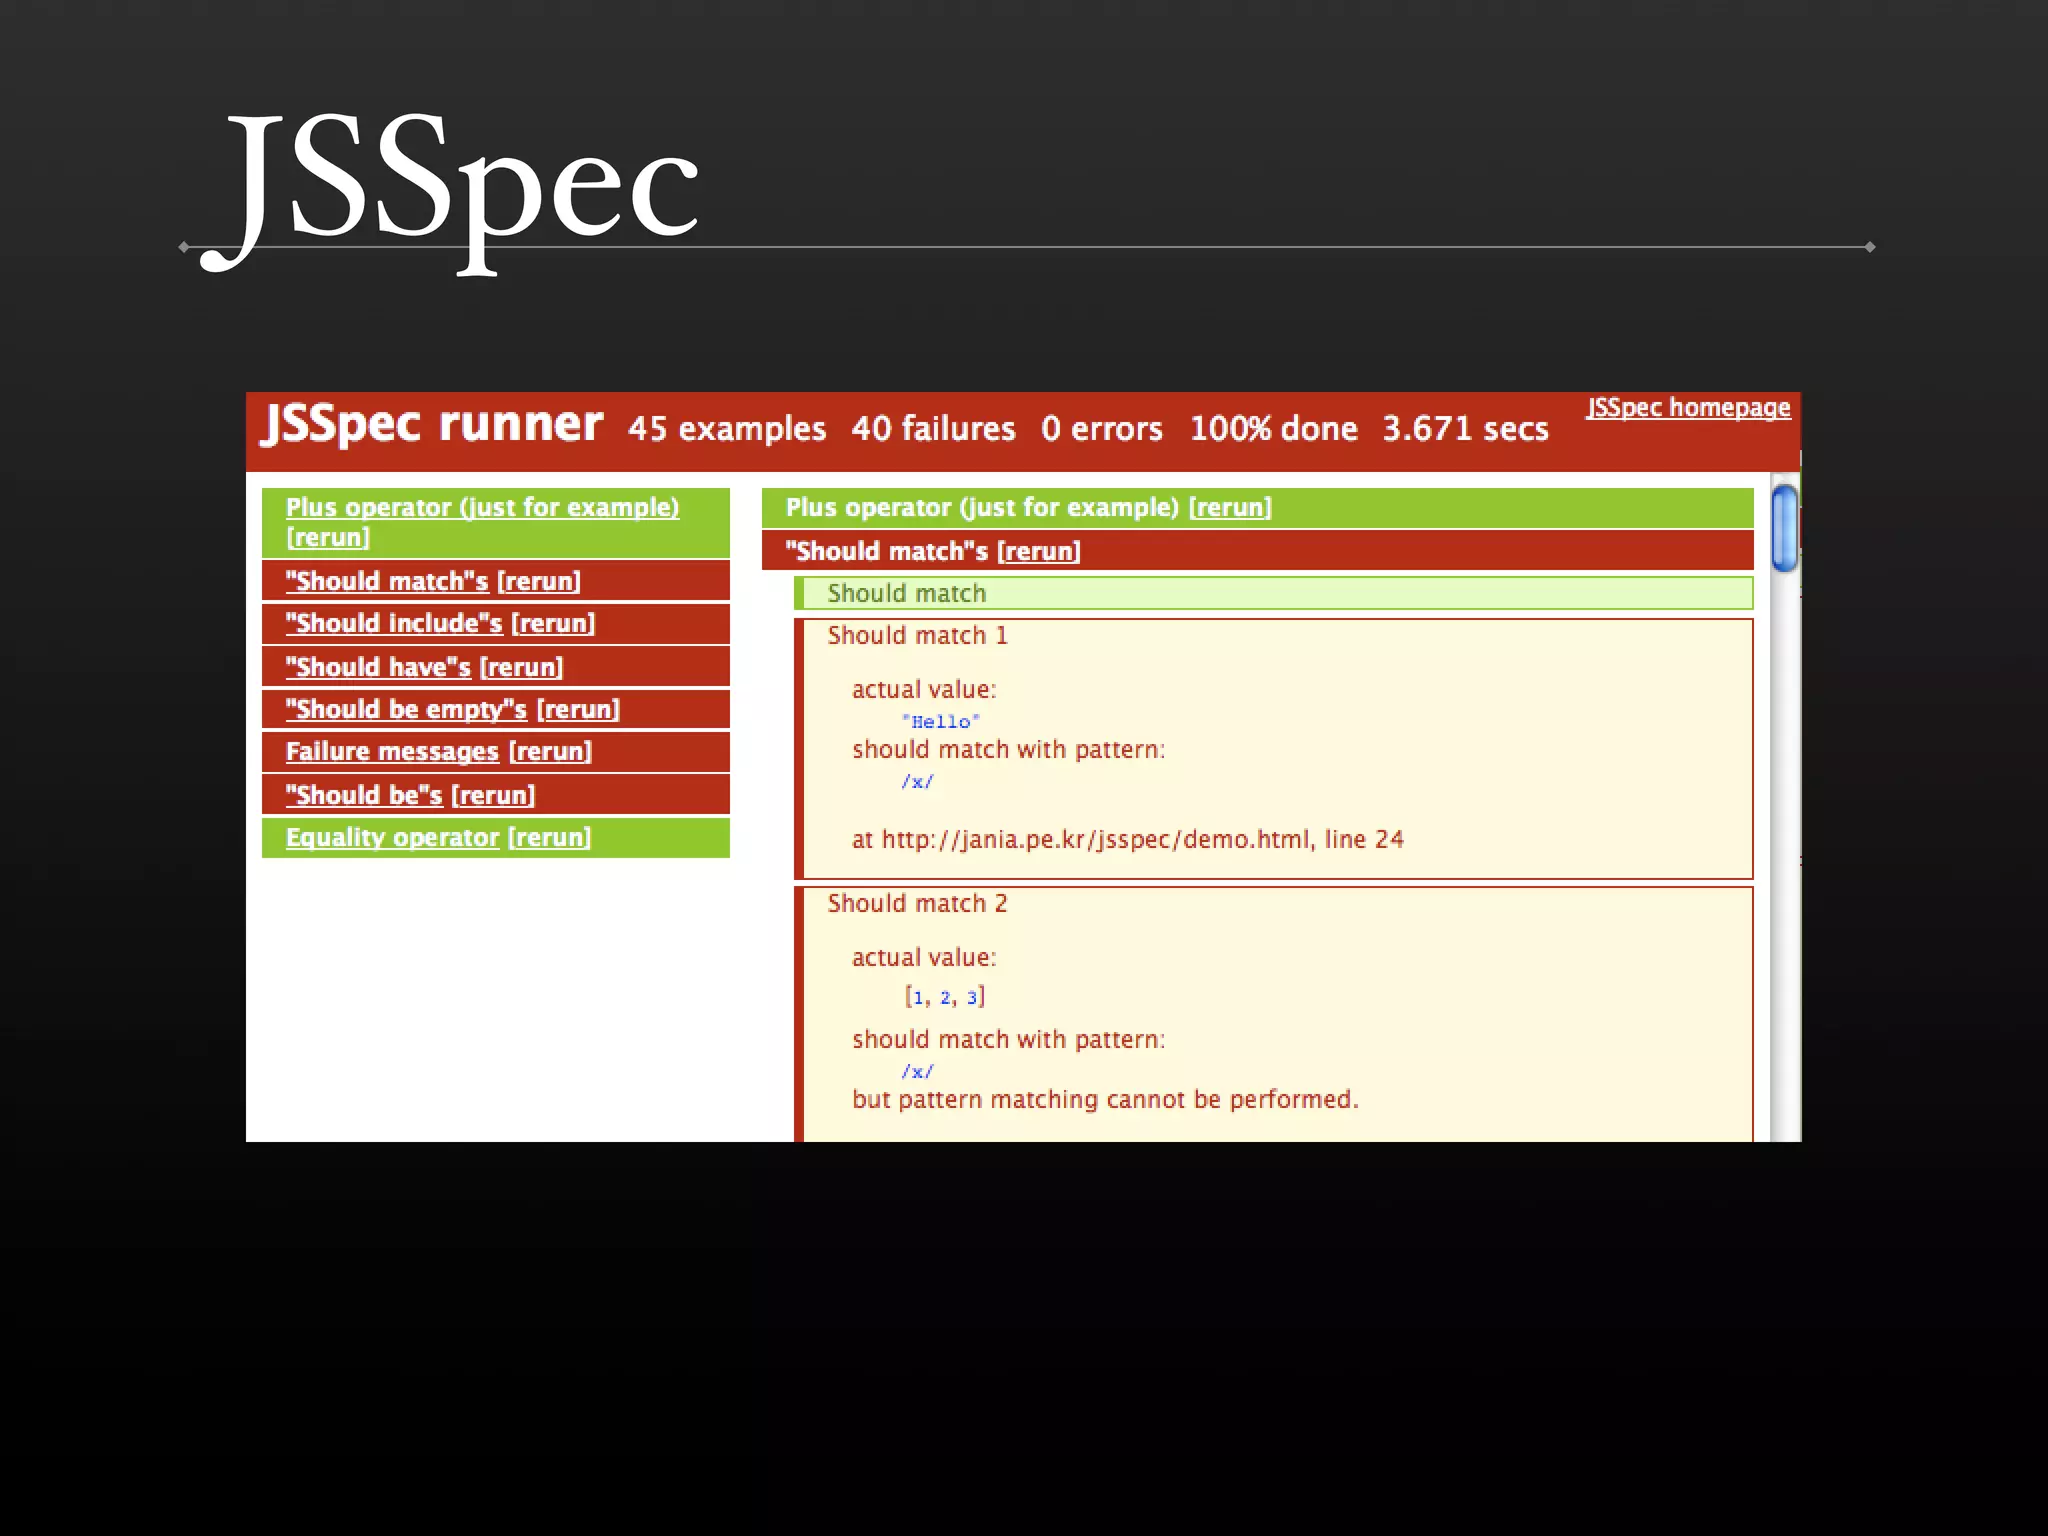Select the 'Should match 2' example title
This screenshot has height=1536, width=2048.
pyautogui.click(x=917, y=903)
